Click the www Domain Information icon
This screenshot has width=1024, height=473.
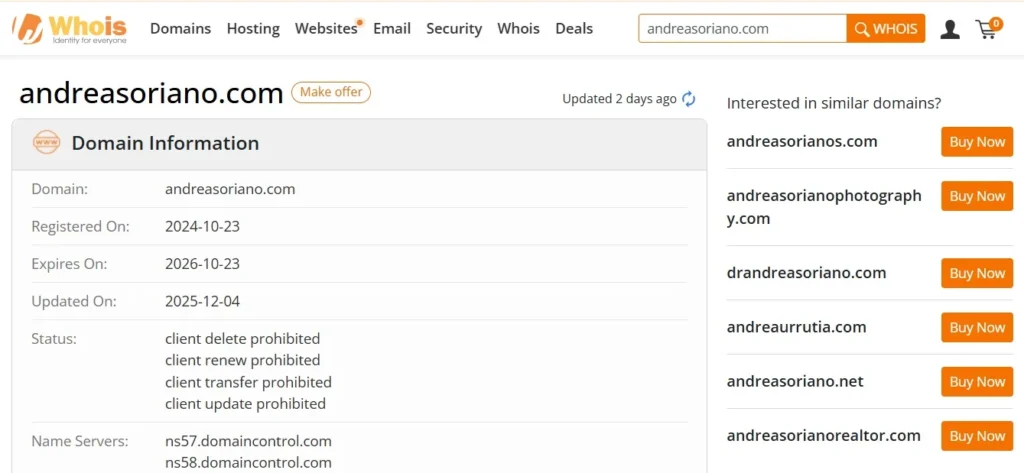point(46,142)
